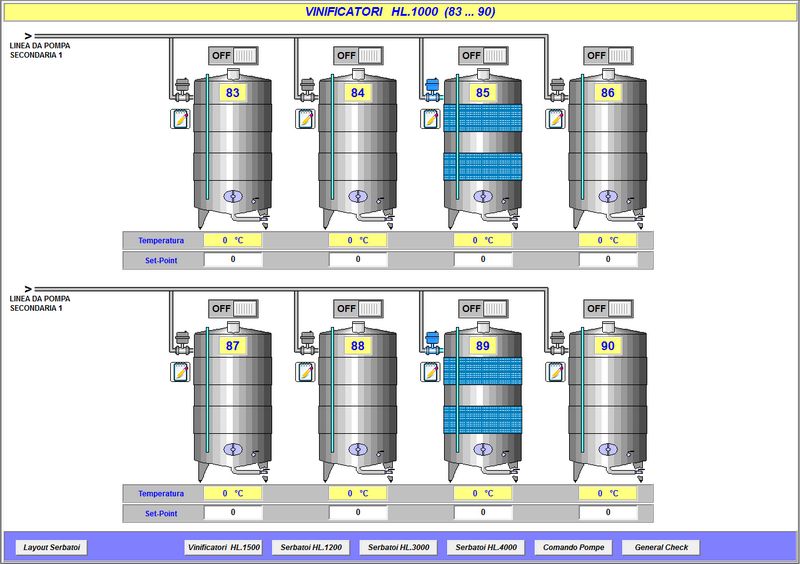Toggle the OFF switch above tank 90
The image size is (800, 564).
[x=608, y=308]
